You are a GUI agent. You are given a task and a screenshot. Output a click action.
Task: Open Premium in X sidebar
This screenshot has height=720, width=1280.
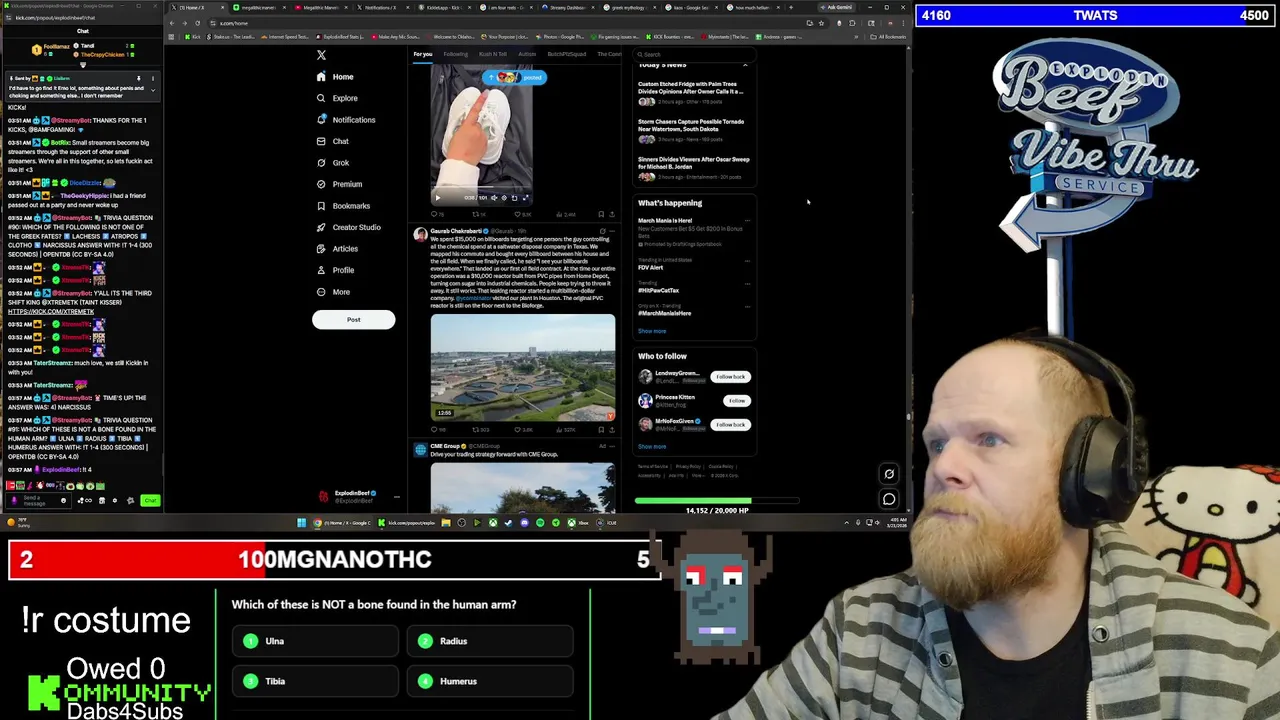click(x=339, y=184)
